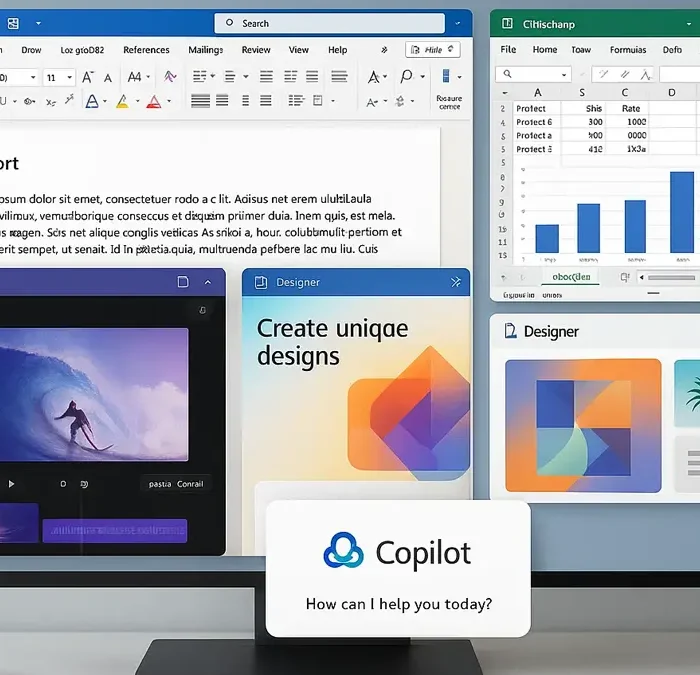Open the blue font color dropdown arrow
This screenshot has height=675, width=700.
pyautogui.click(x=105, y=101)
